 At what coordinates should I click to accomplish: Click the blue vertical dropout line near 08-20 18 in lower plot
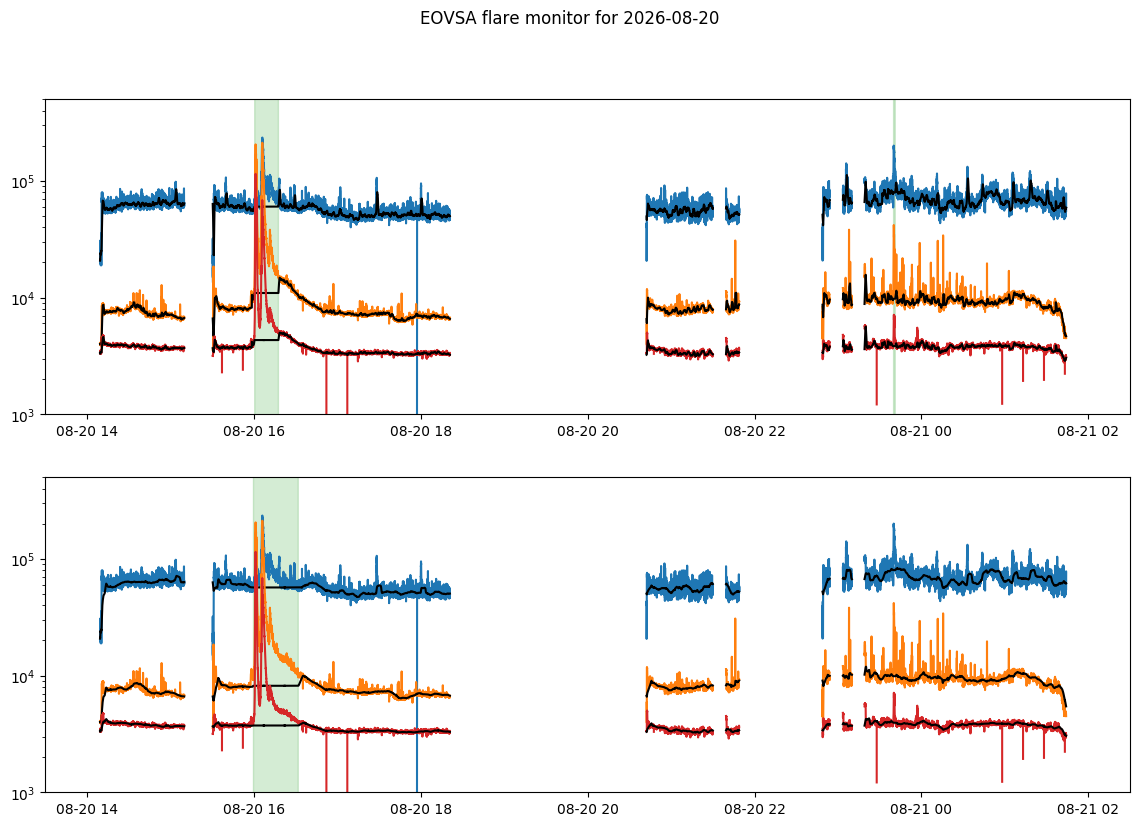[417, 693]
